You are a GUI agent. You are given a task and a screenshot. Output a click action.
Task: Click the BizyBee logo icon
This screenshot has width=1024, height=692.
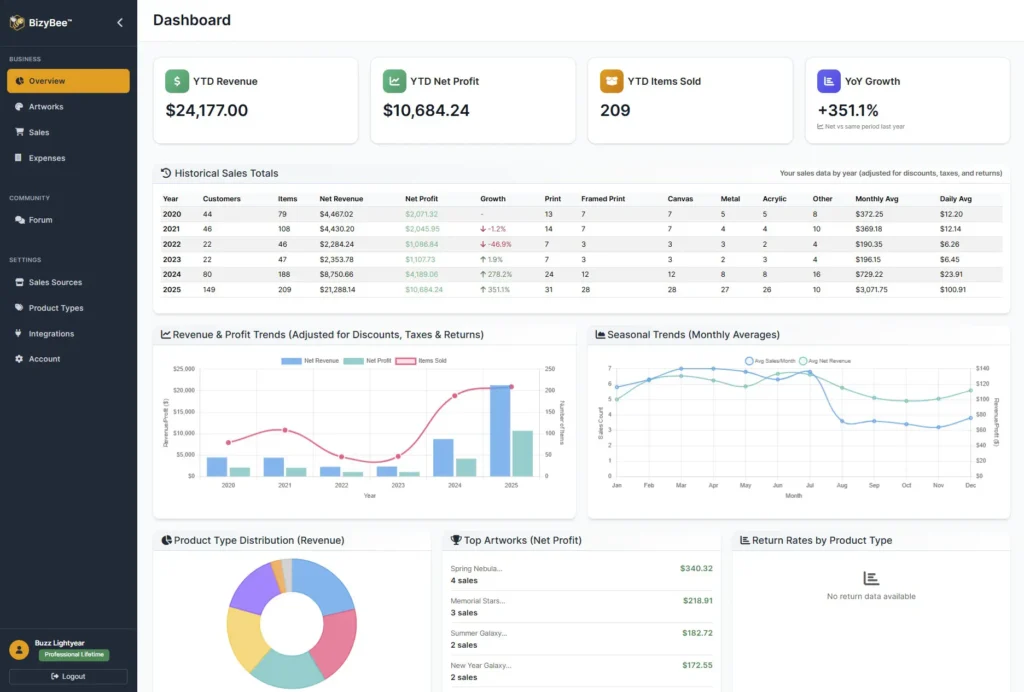click(17, 22)
